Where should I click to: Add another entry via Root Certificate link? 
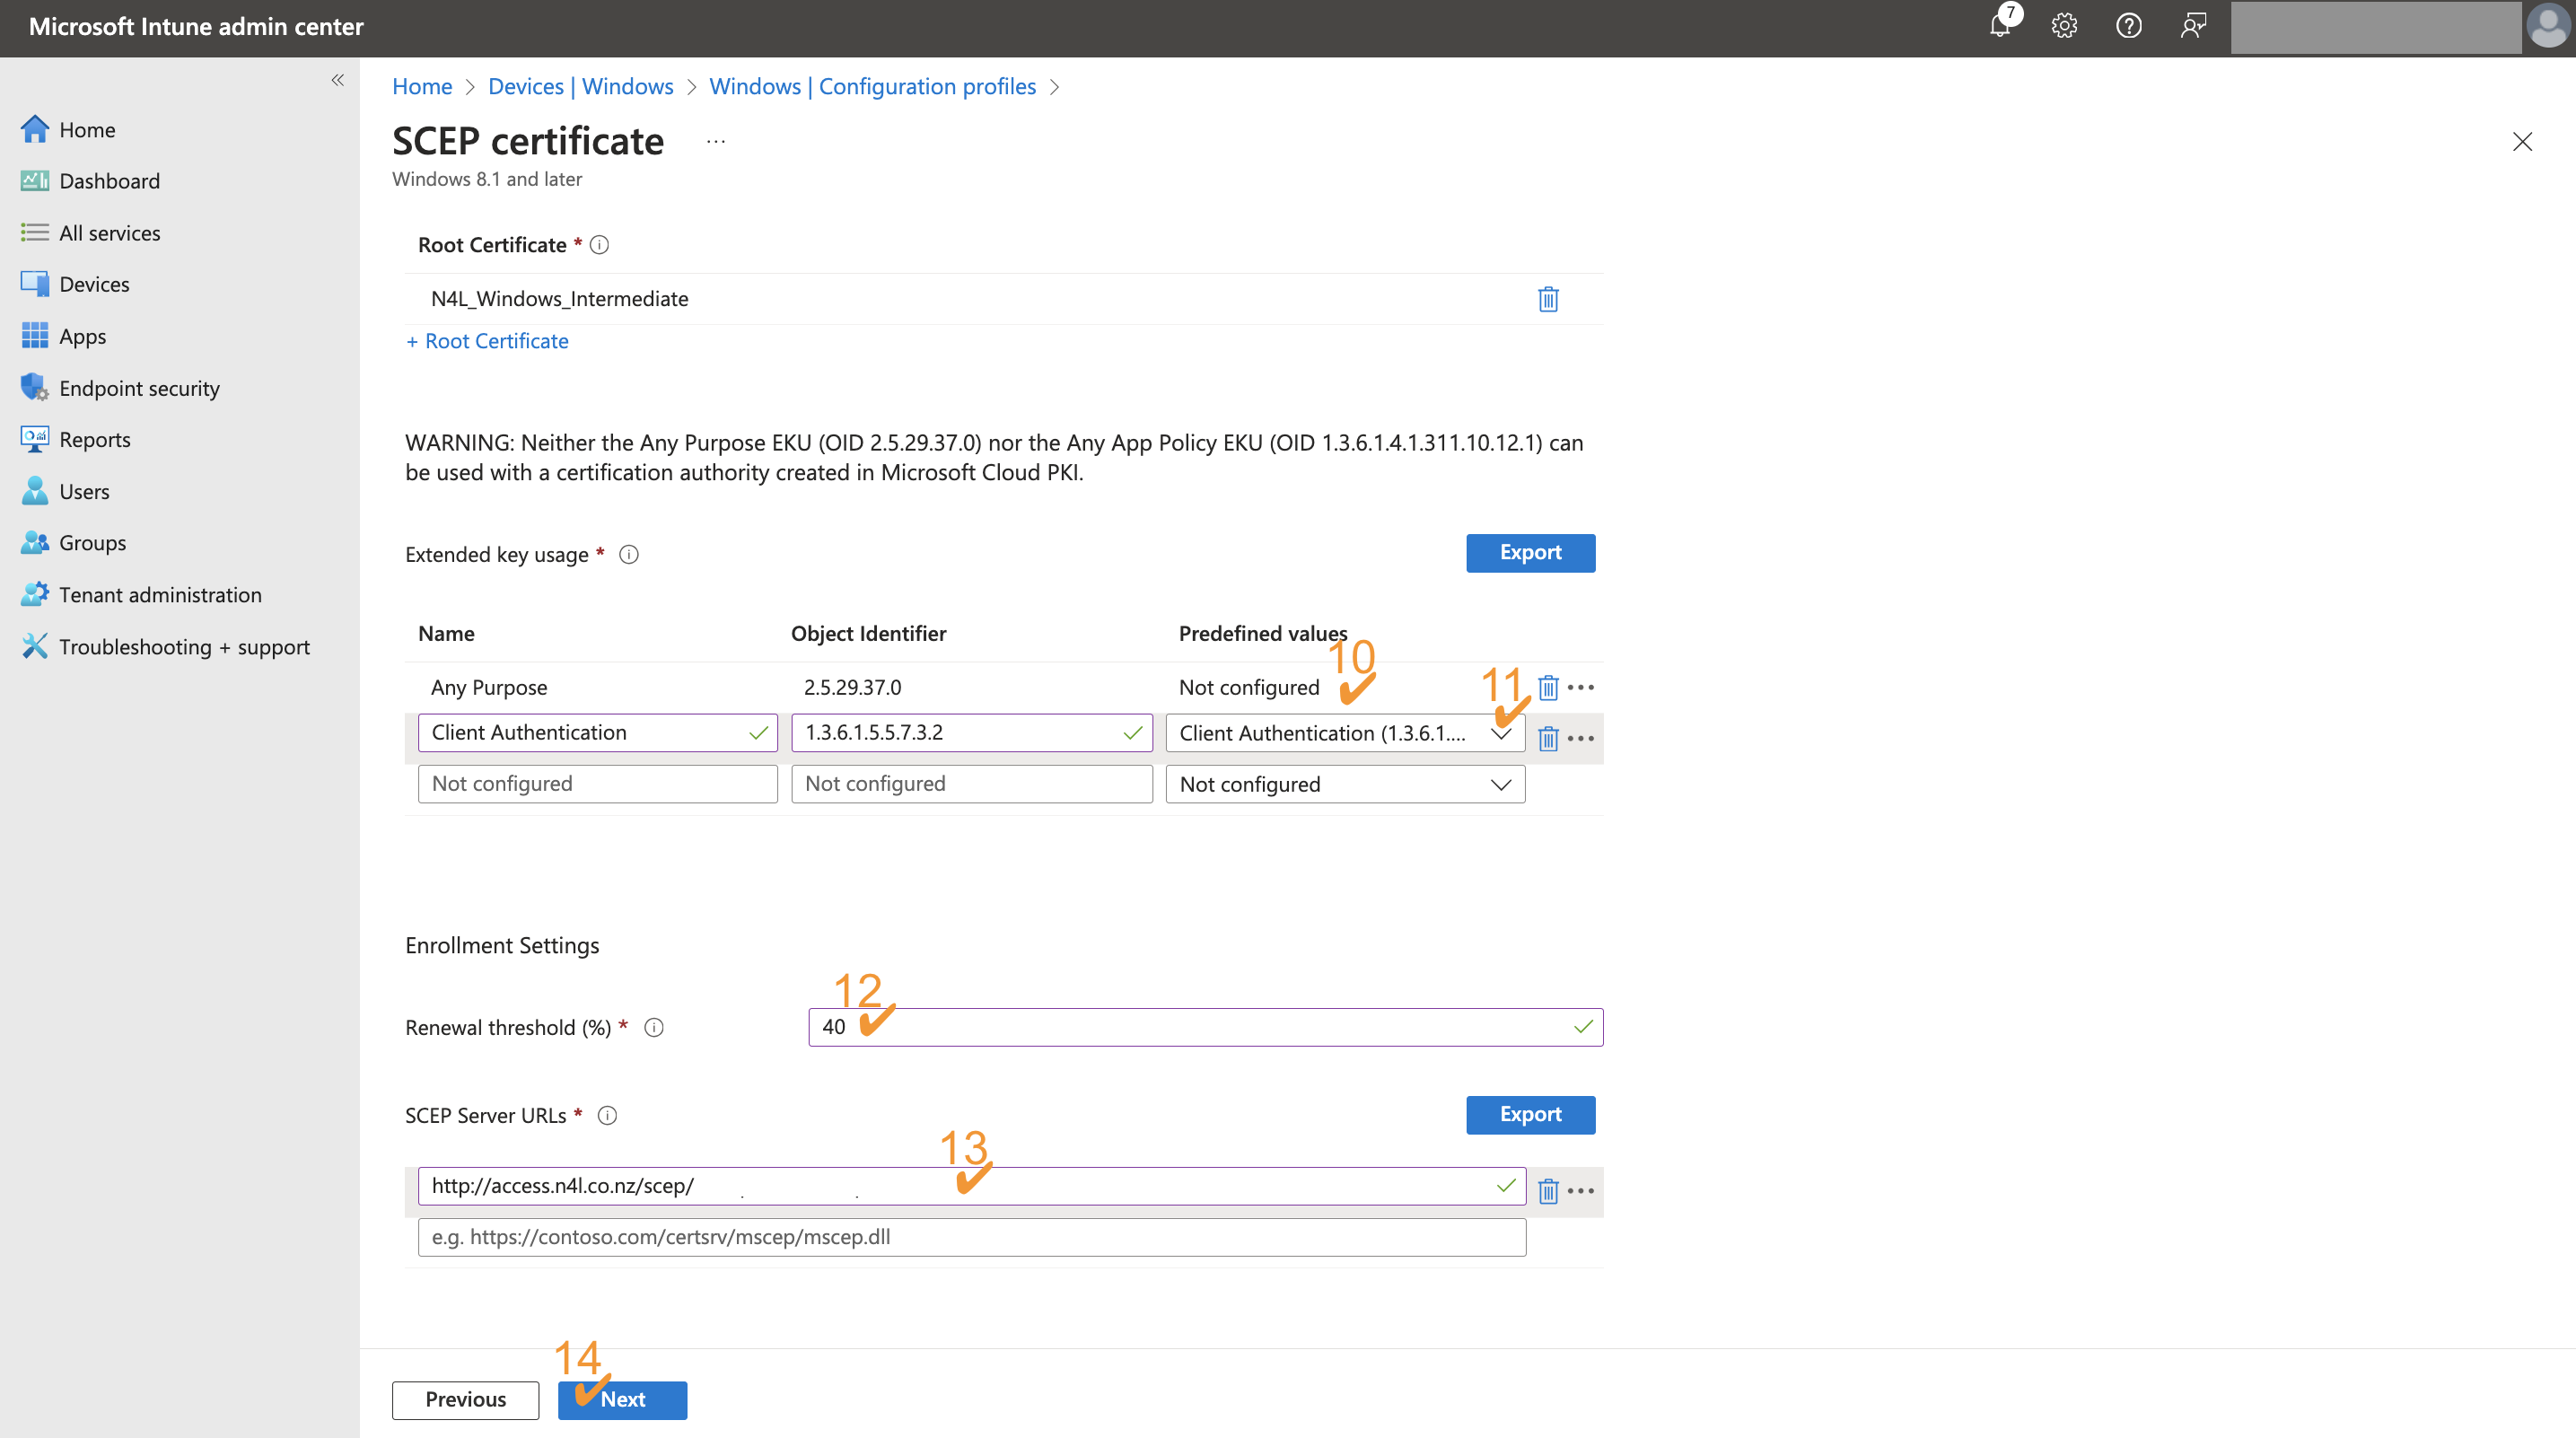tap(487, 340)
